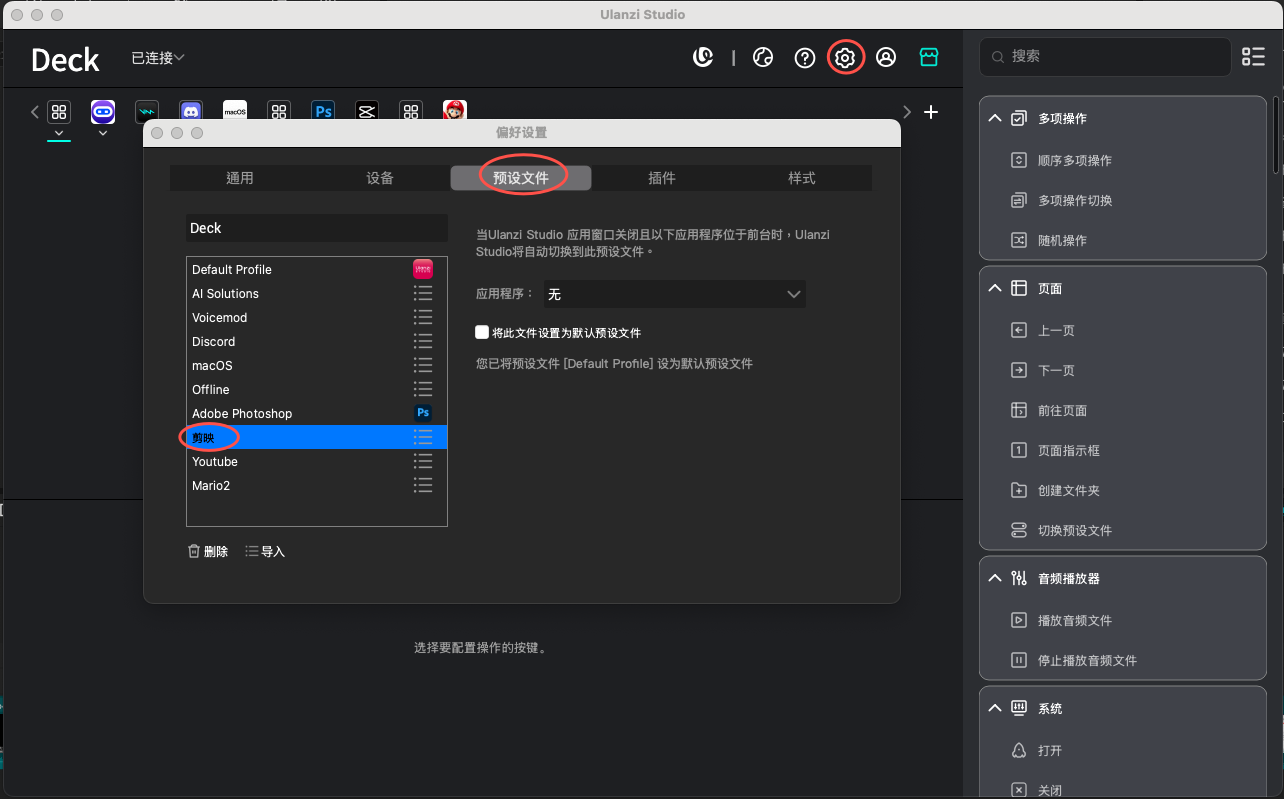Screen dimensions: 1284x799
Task: Collapse the 音频播放器 category
Action: [995, 578]
